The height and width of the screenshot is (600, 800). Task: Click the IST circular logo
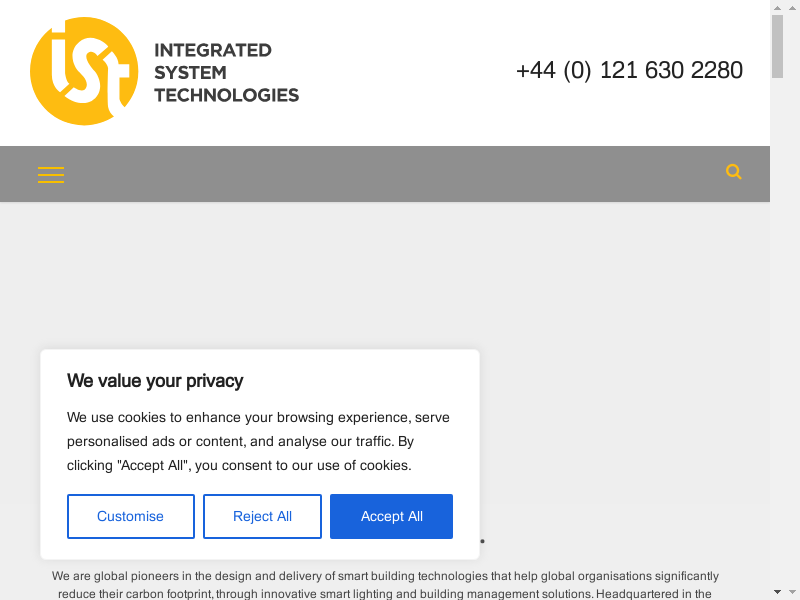[84, 71]
